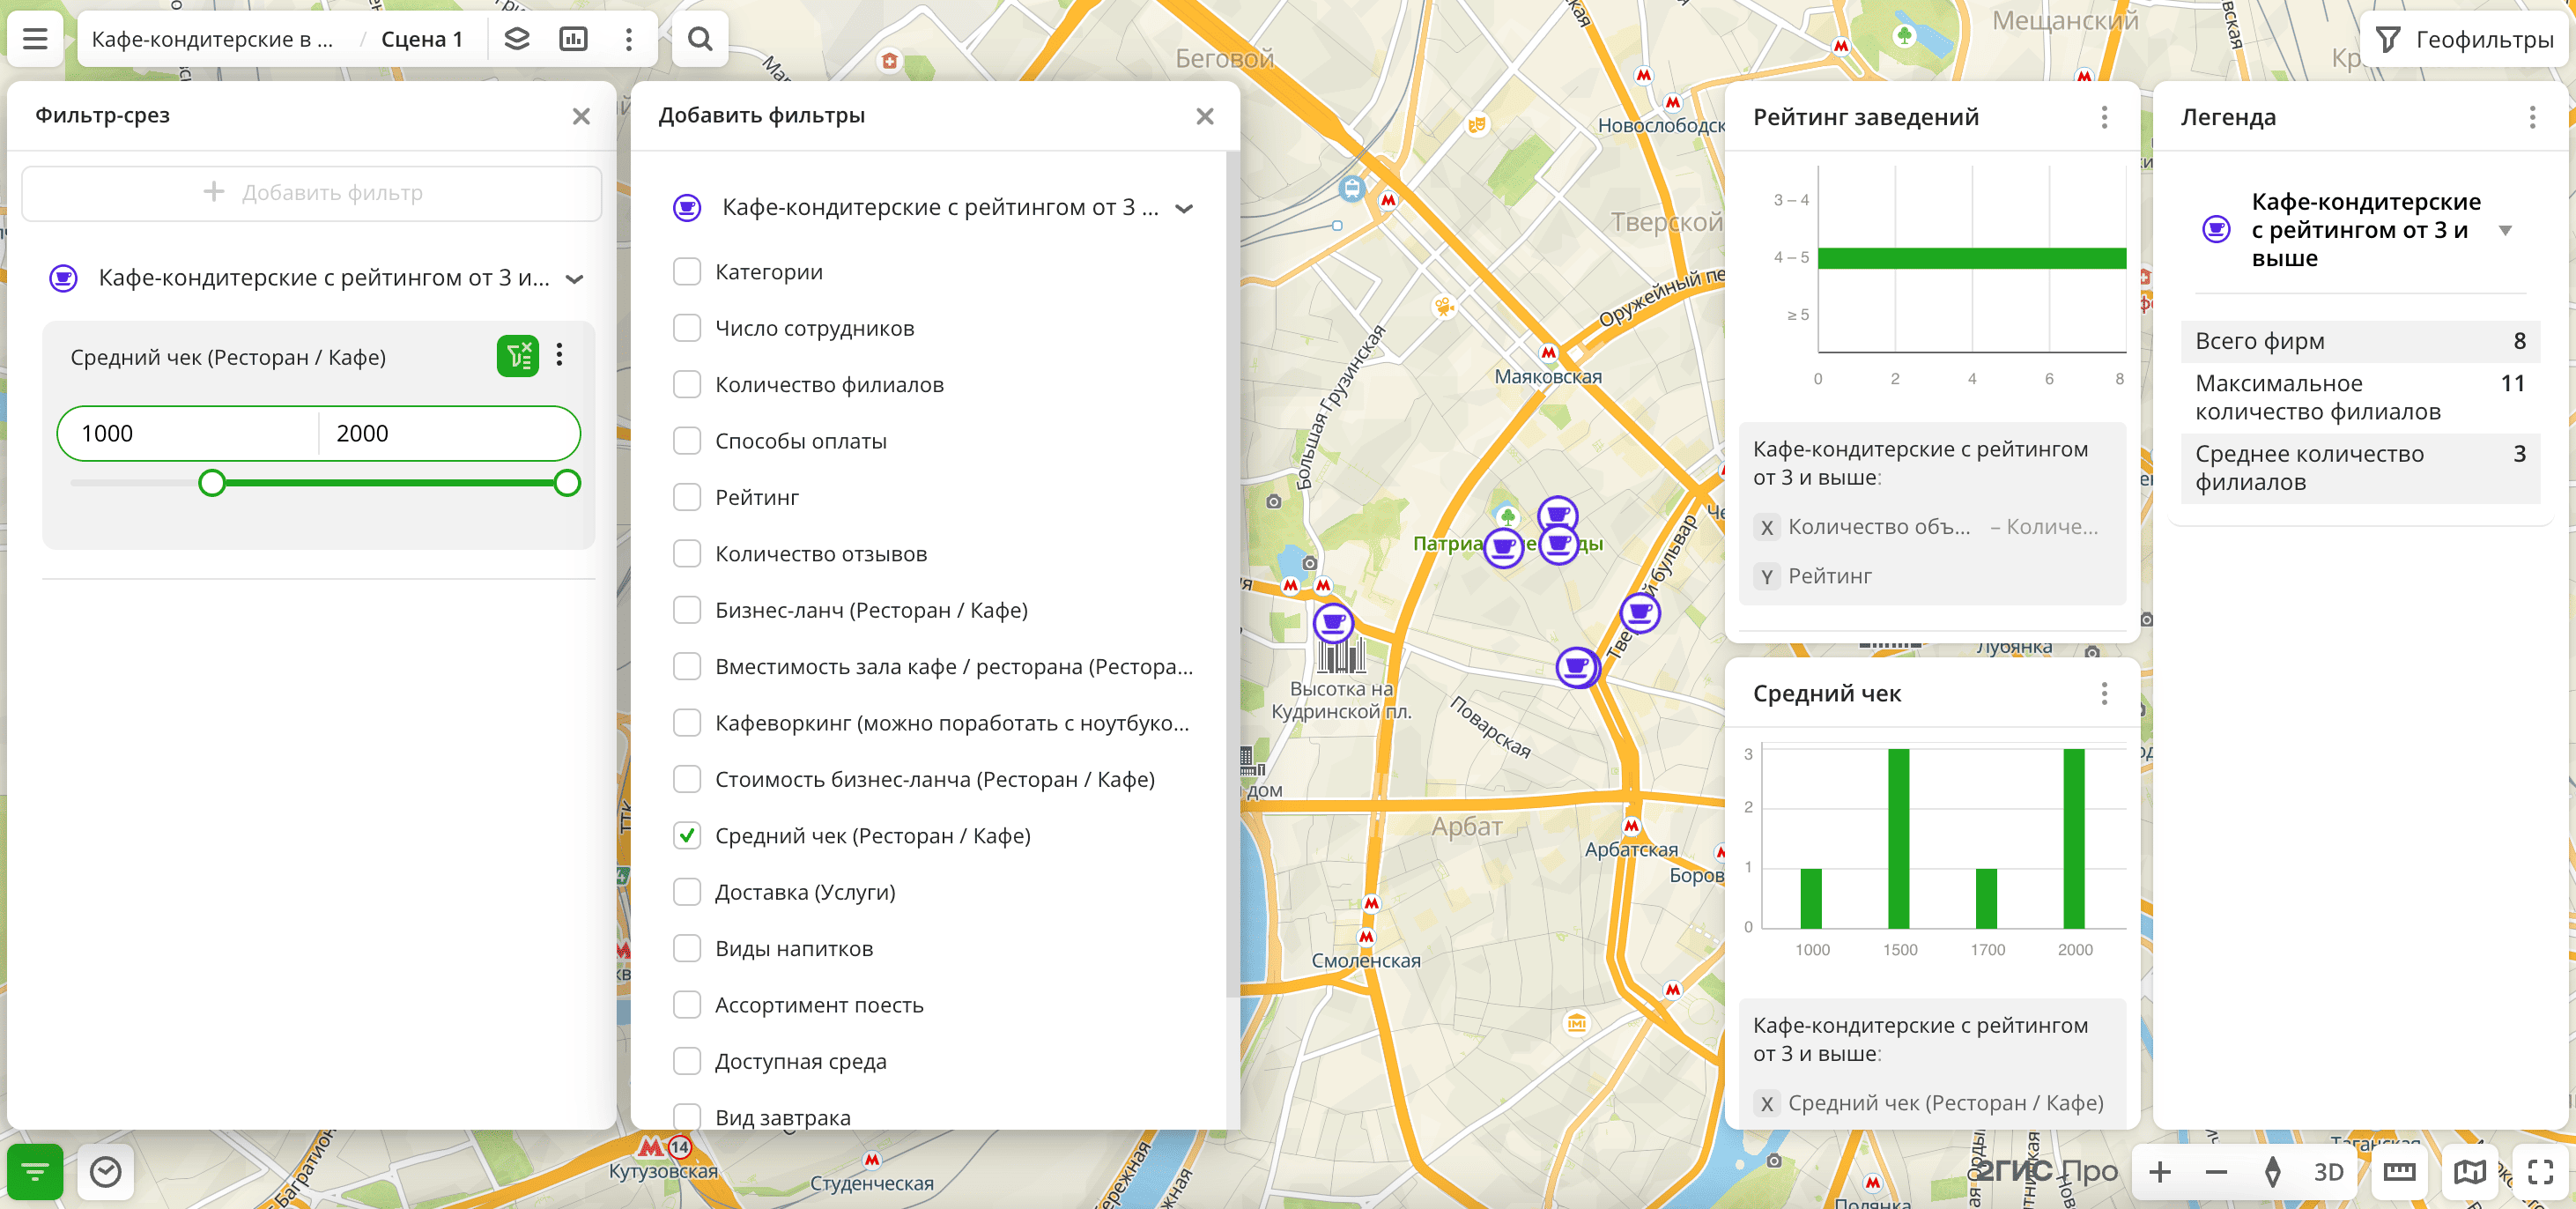Check the Доставка (Услуги) checkbox

click(x=687, y=892)
